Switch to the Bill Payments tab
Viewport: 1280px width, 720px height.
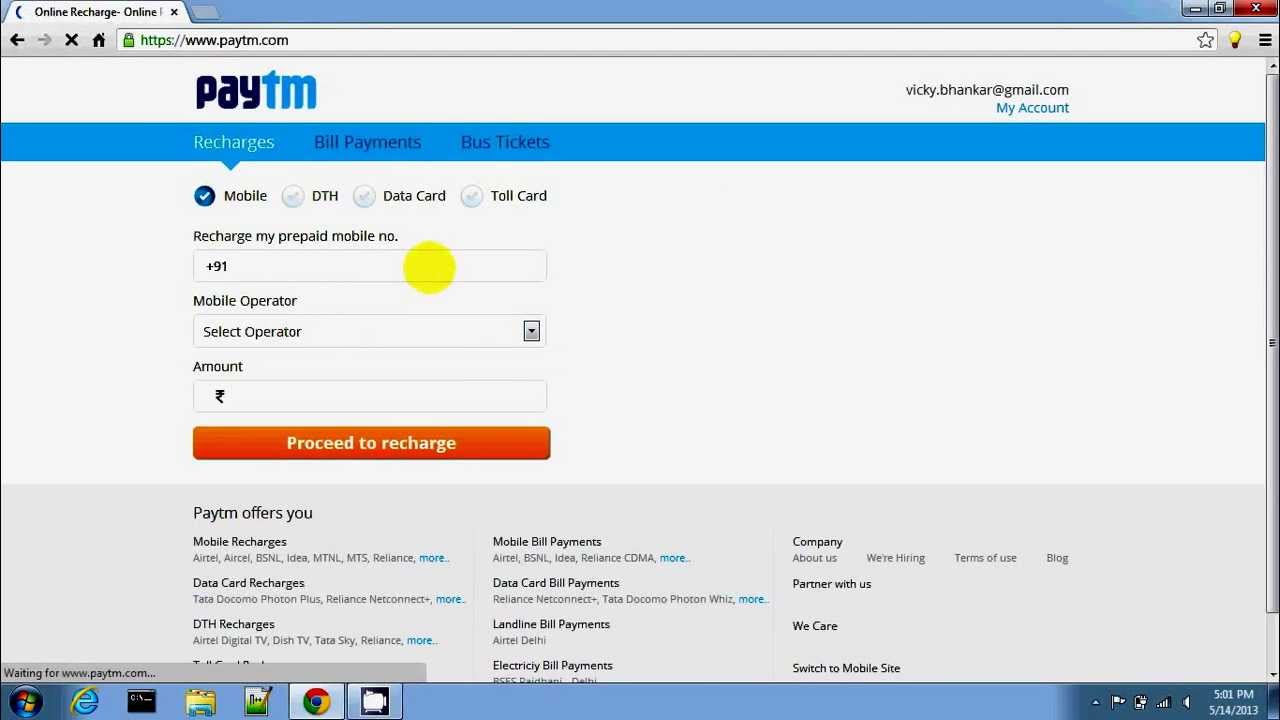point(367,142)
